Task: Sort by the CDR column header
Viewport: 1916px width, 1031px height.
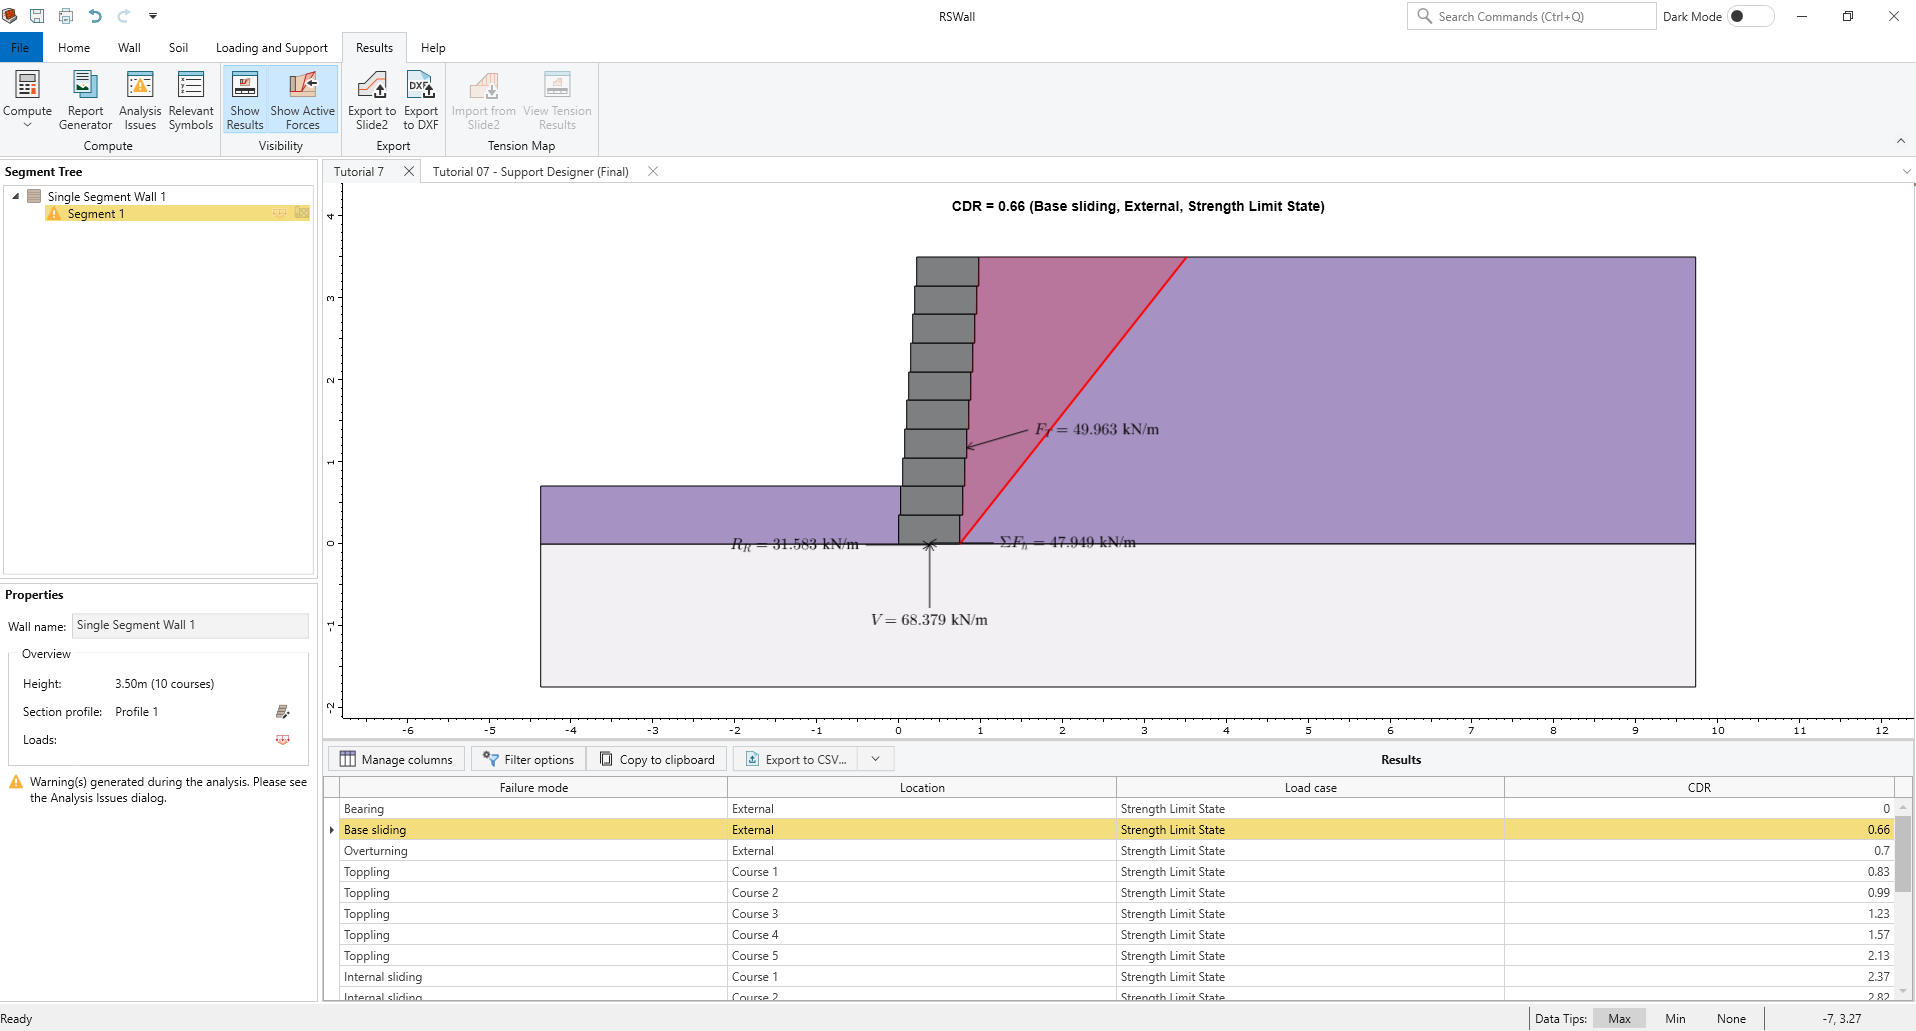Action: 1699,788
